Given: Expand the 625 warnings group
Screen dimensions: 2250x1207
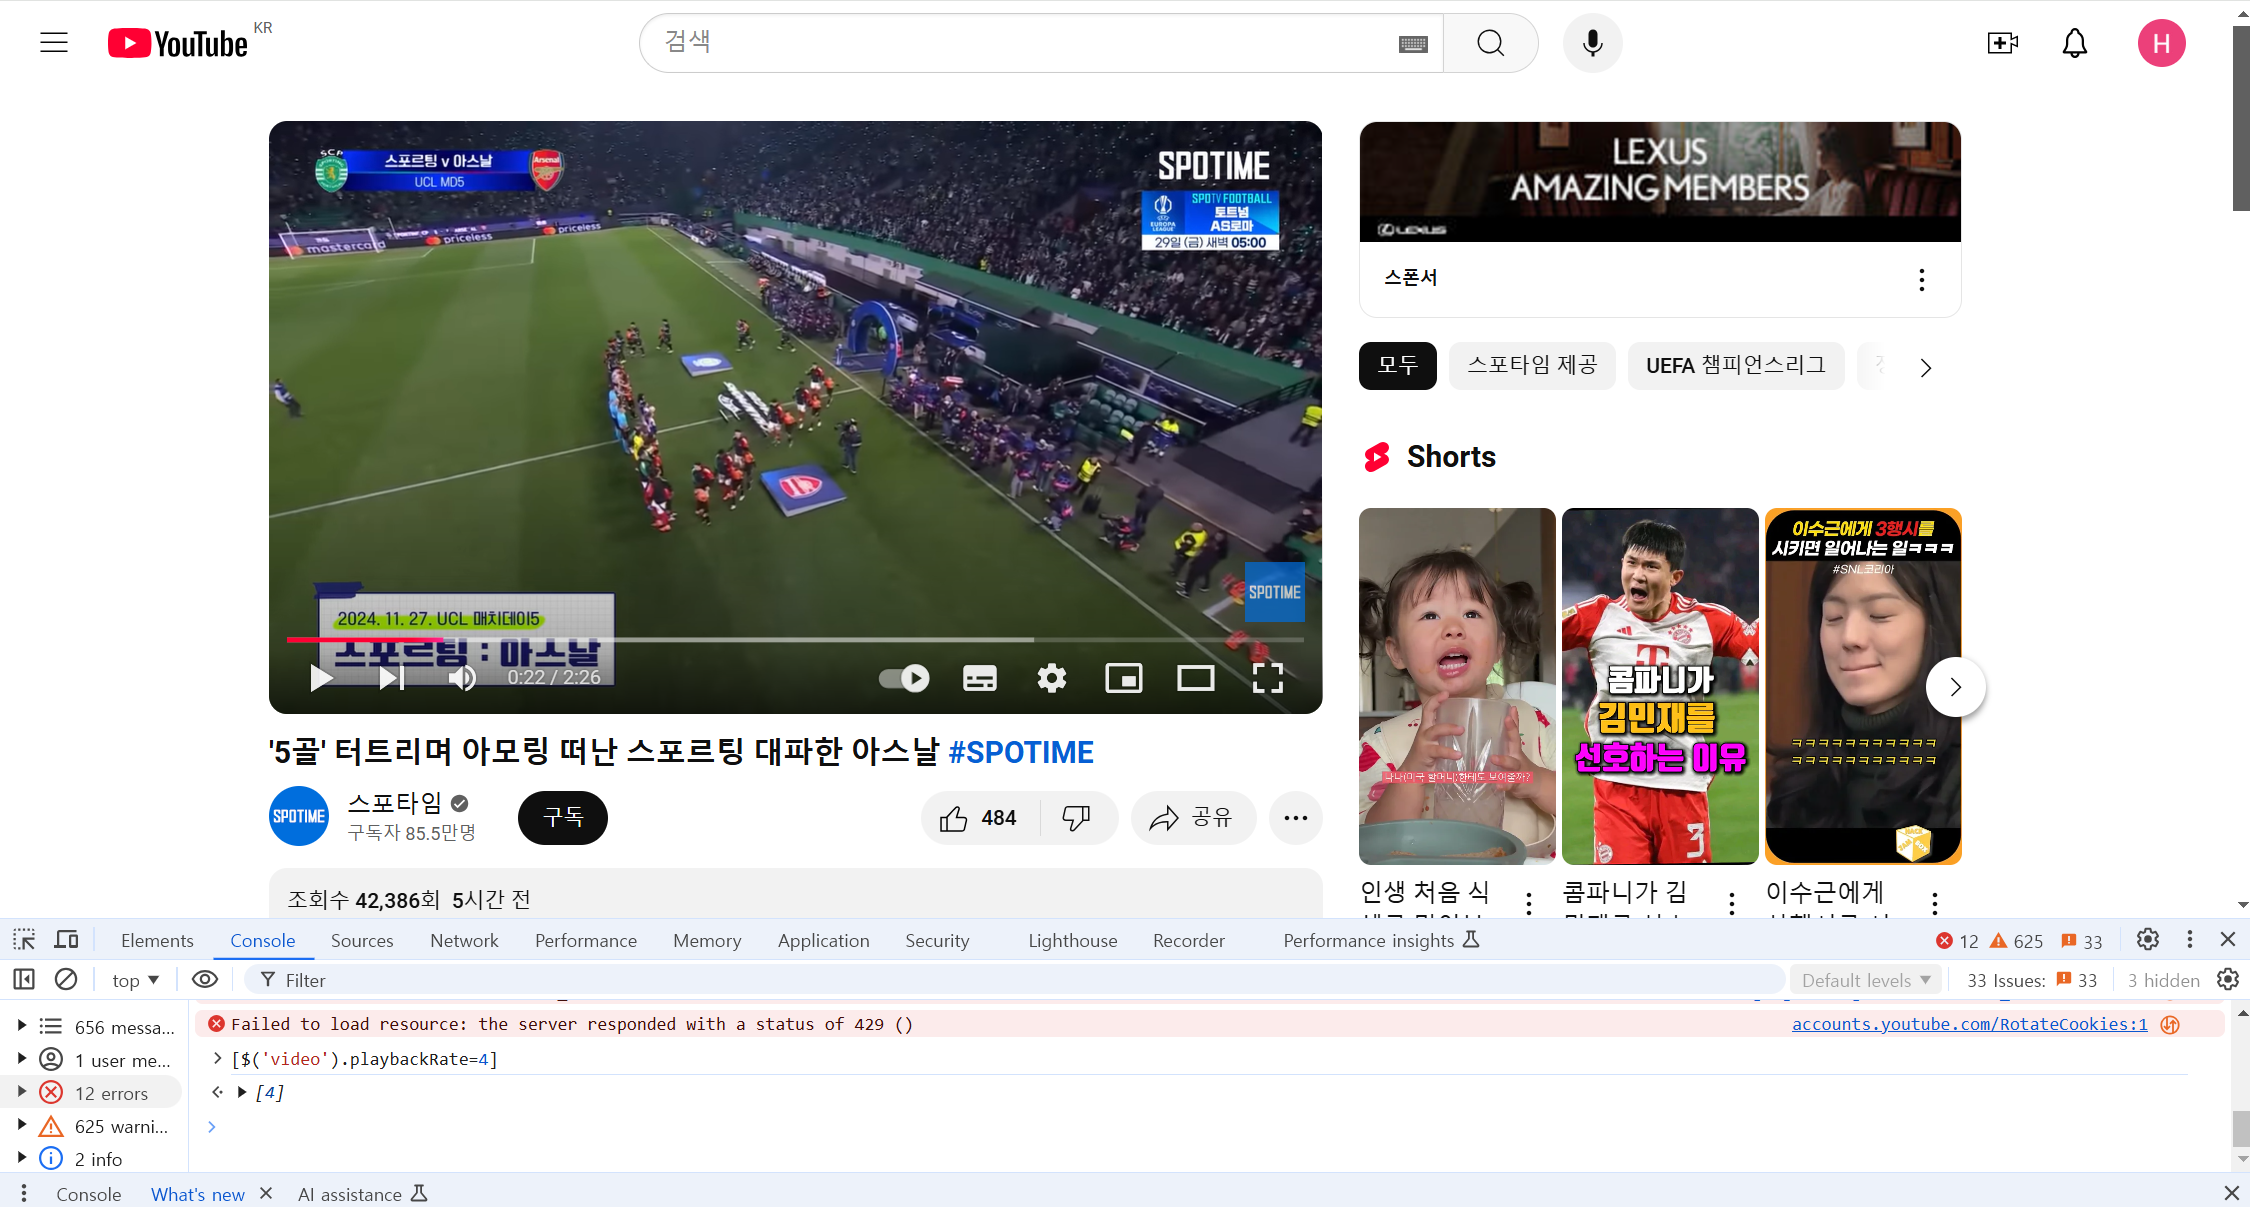Looking at the screenshot, I should [x=22, y=1125].
